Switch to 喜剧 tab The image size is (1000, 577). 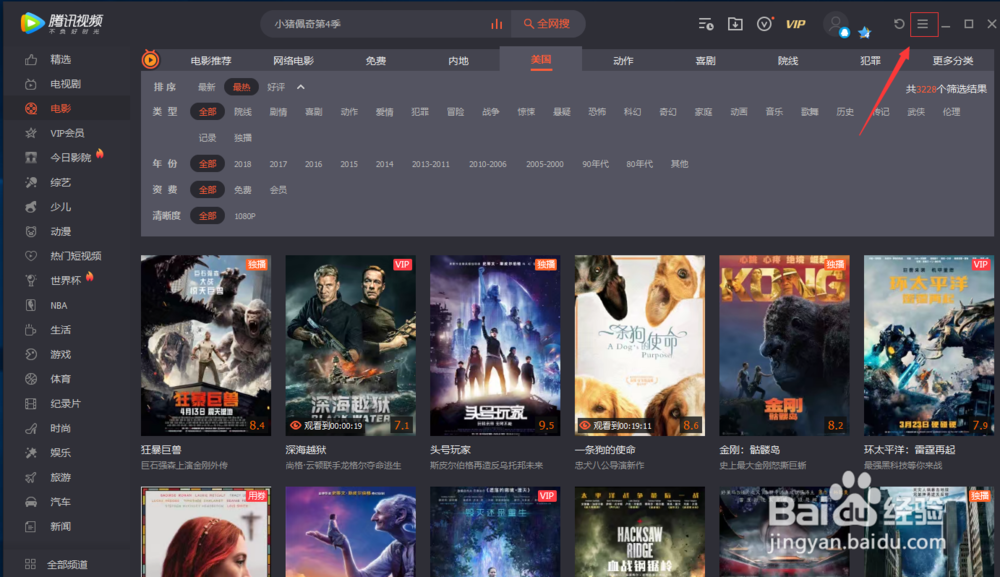pos(705,61)
